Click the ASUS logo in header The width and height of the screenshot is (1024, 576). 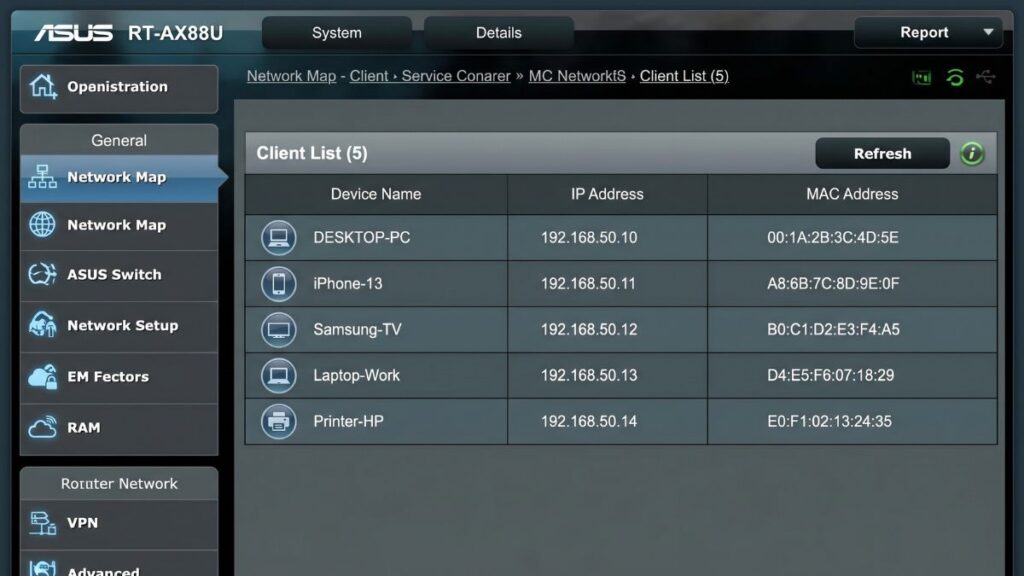pyautogui.click(x=73, y=33)
